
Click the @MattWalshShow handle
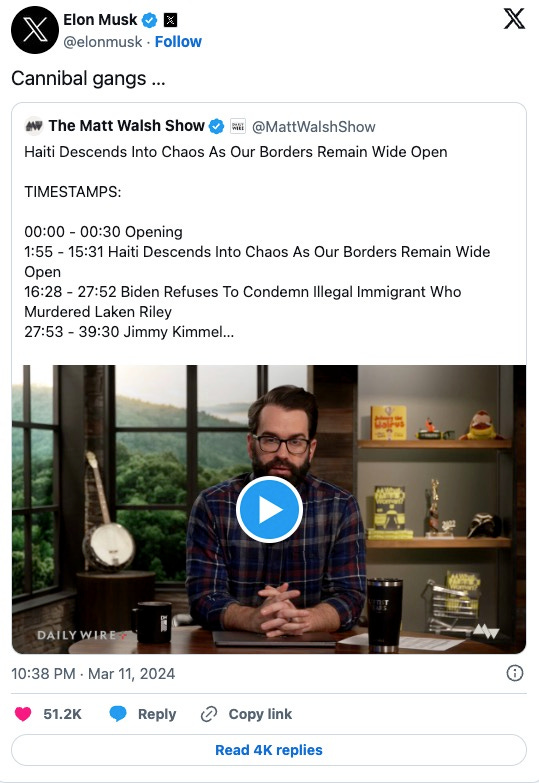click(x=314, y=127)
